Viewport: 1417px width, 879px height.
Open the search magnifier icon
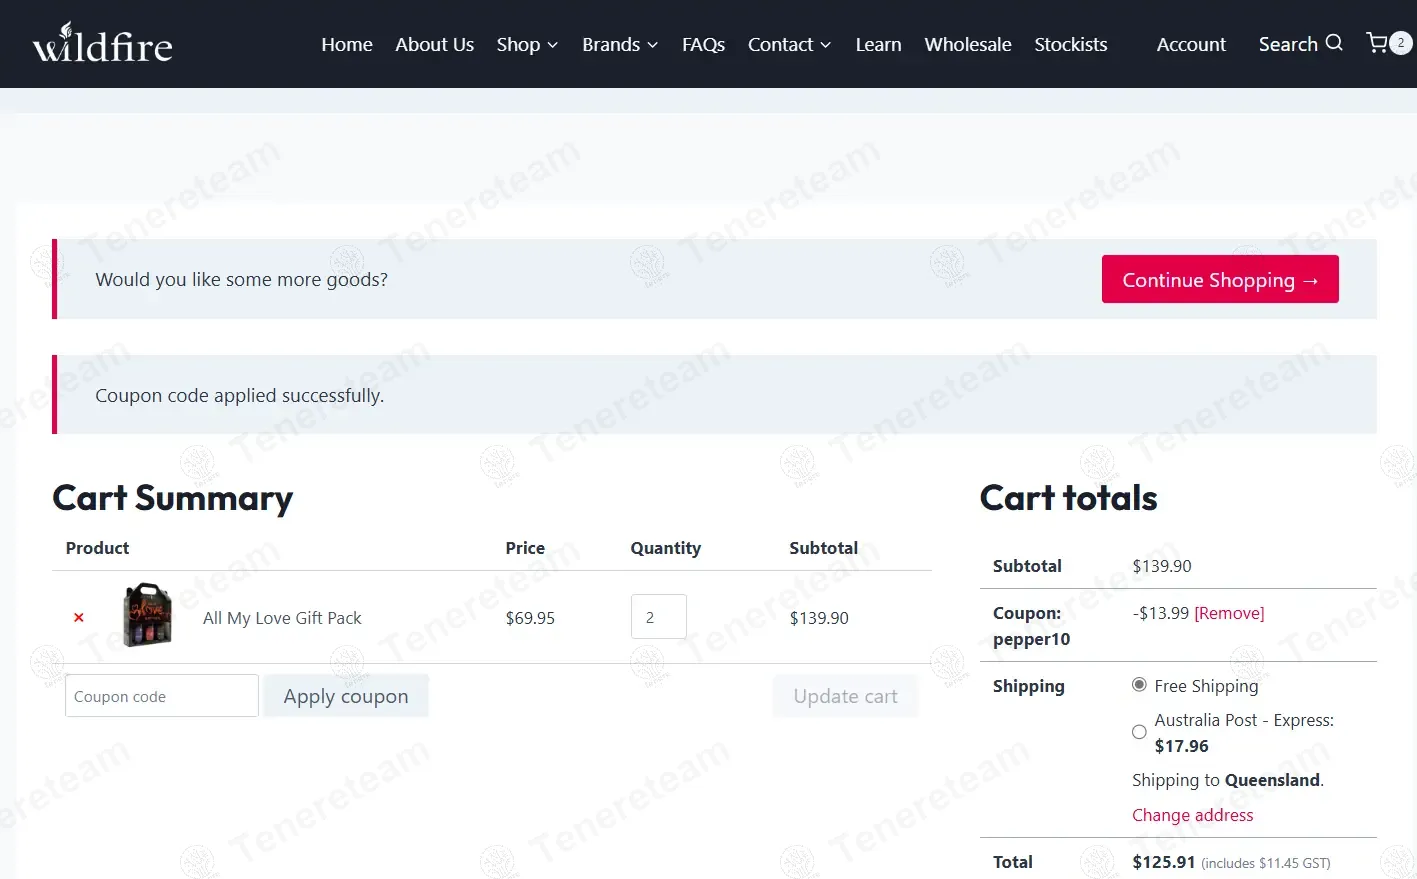point(1334,43)
